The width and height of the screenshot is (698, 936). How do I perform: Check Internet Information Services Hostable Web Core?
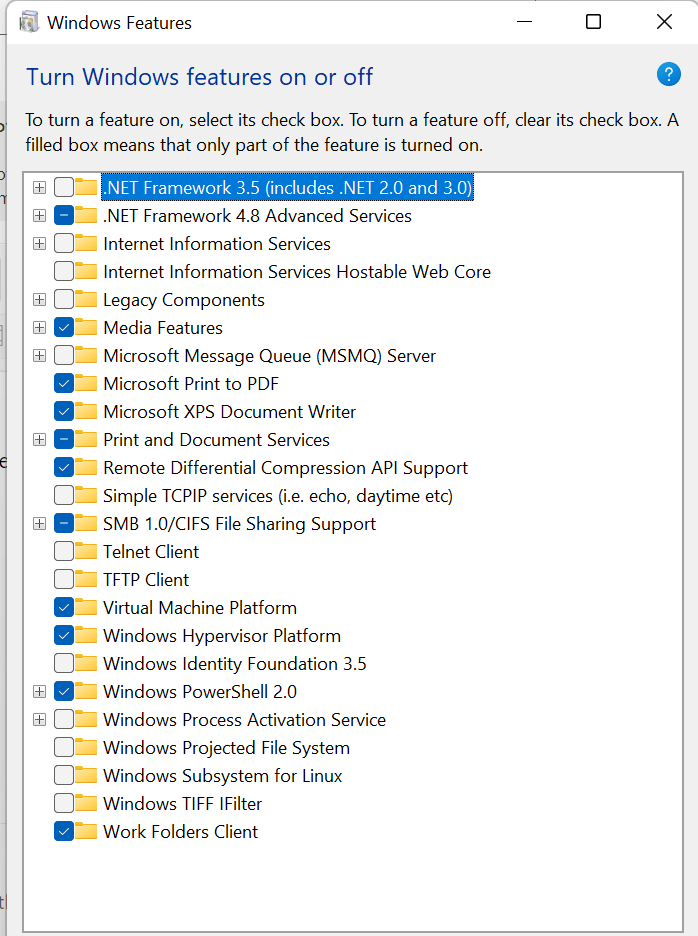click(64, 272)
